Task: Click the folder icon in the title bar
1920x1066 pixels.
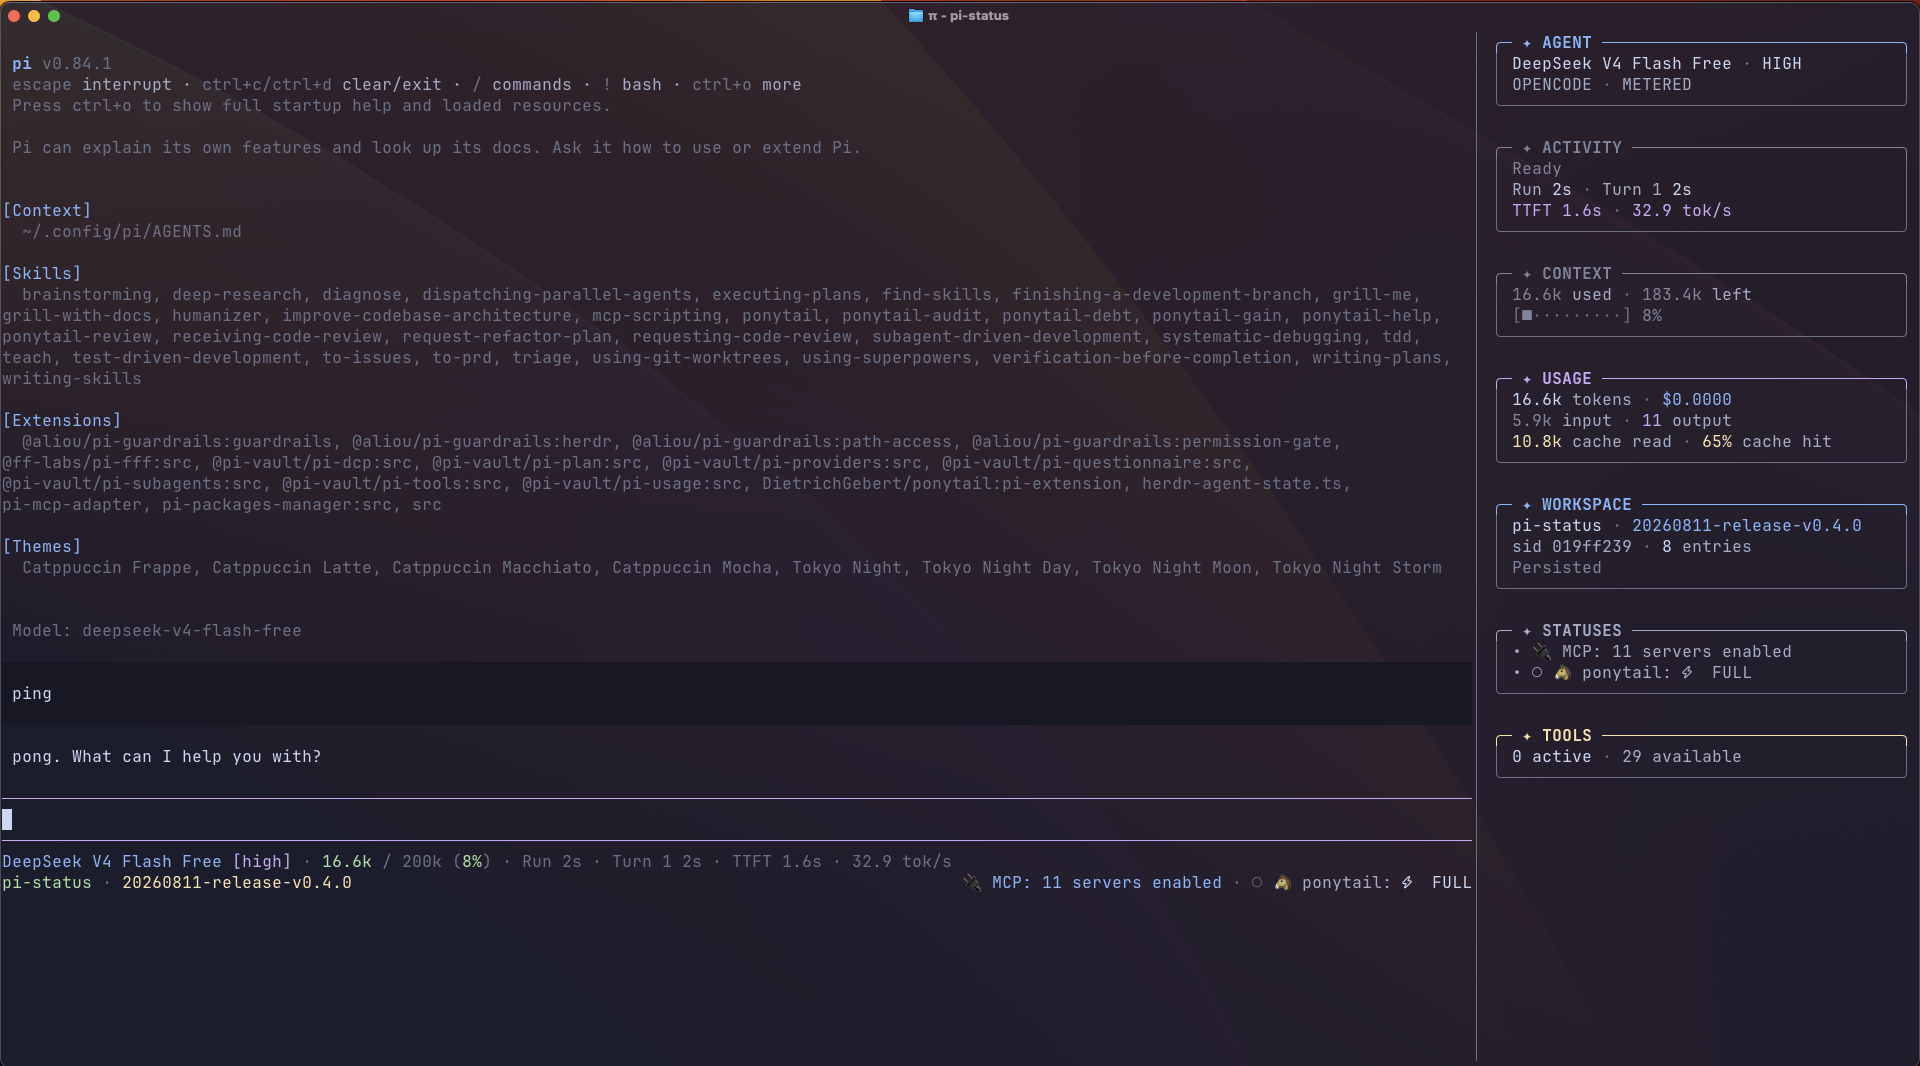Action: pyautogui.click(x=915, y=15)
